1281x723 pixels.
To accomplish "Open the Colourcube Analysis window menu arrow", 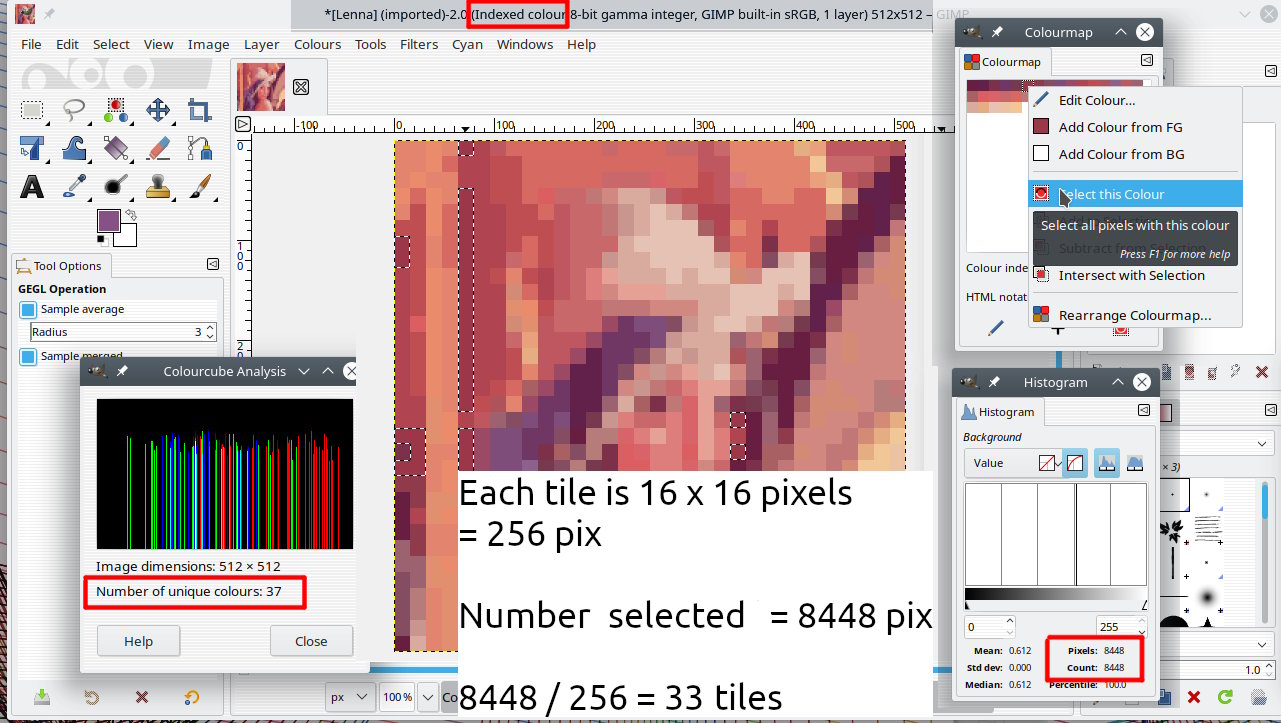I will 305,371.
